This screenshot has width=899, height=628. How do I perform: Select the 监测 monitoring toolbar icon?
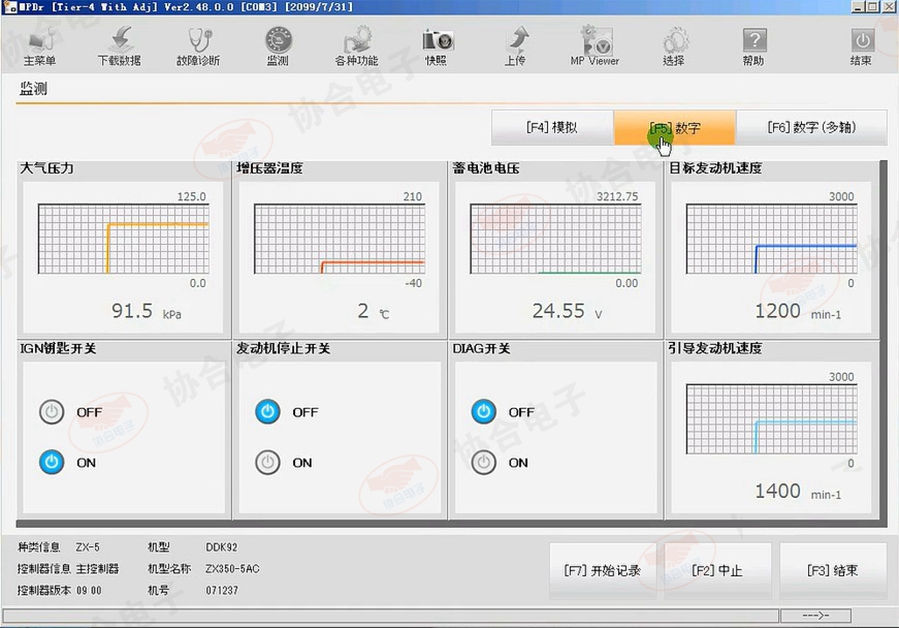(x=277, y=46)
